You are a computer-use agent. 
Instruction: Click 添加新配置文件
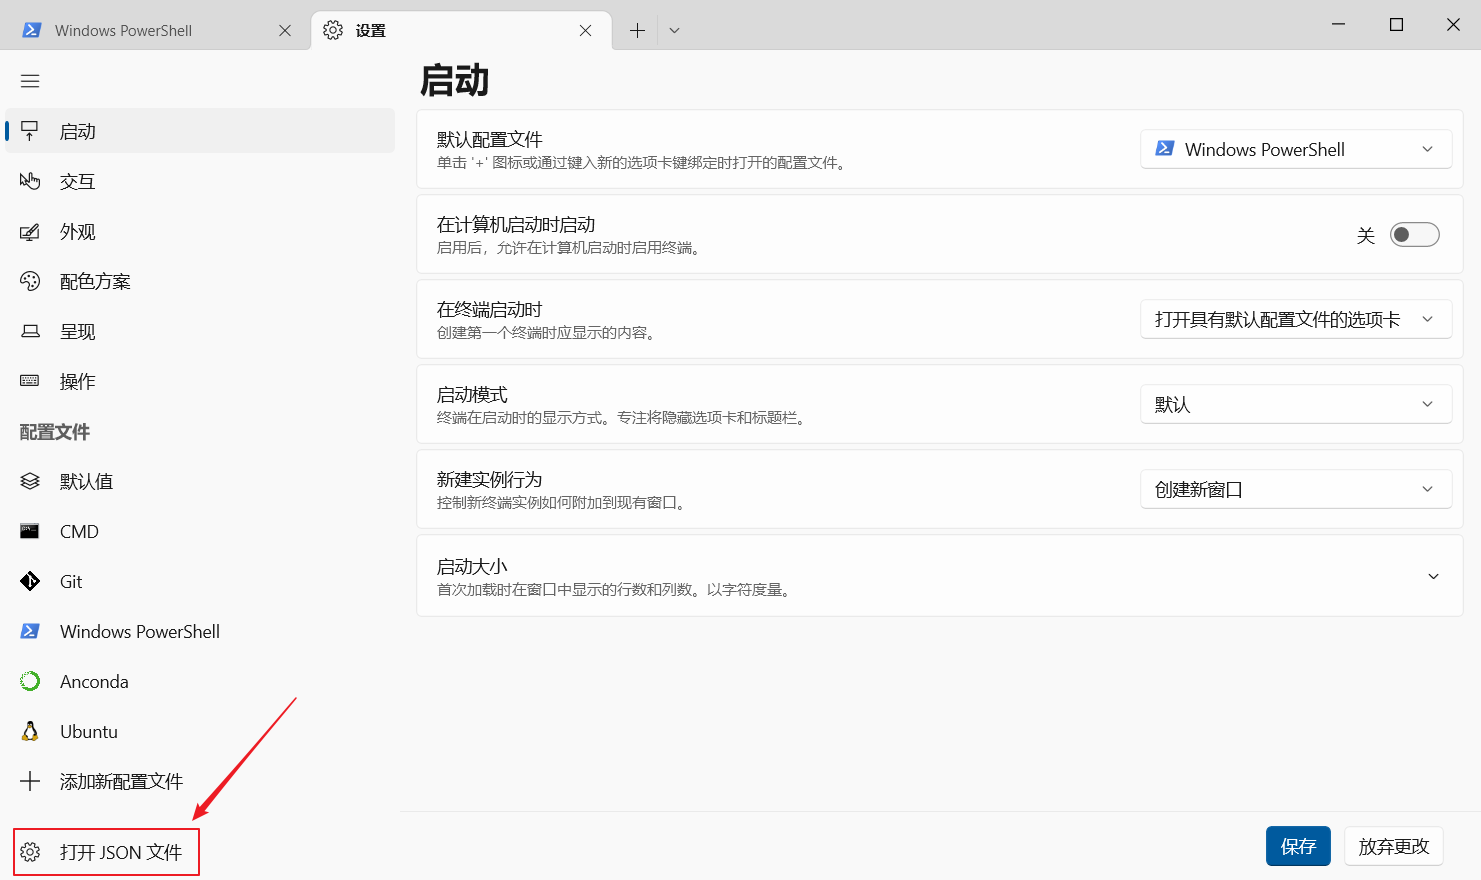(x=200, y=781)
